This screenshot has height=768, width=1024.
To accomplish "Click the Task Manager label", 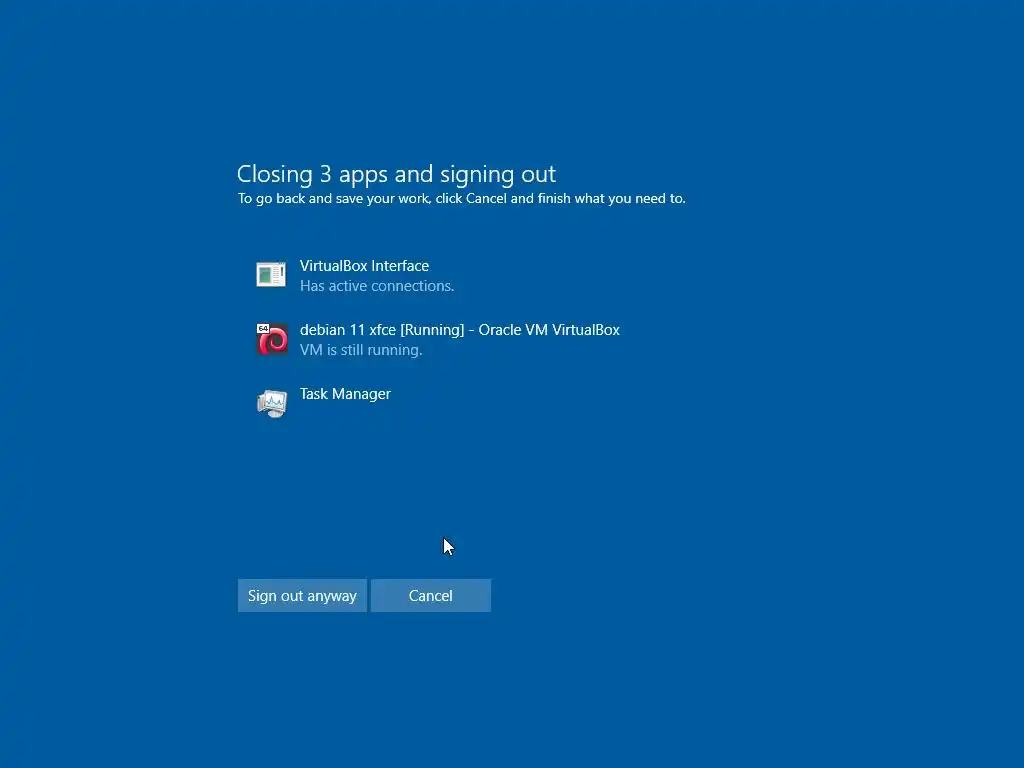I will [x=345, y=394].
